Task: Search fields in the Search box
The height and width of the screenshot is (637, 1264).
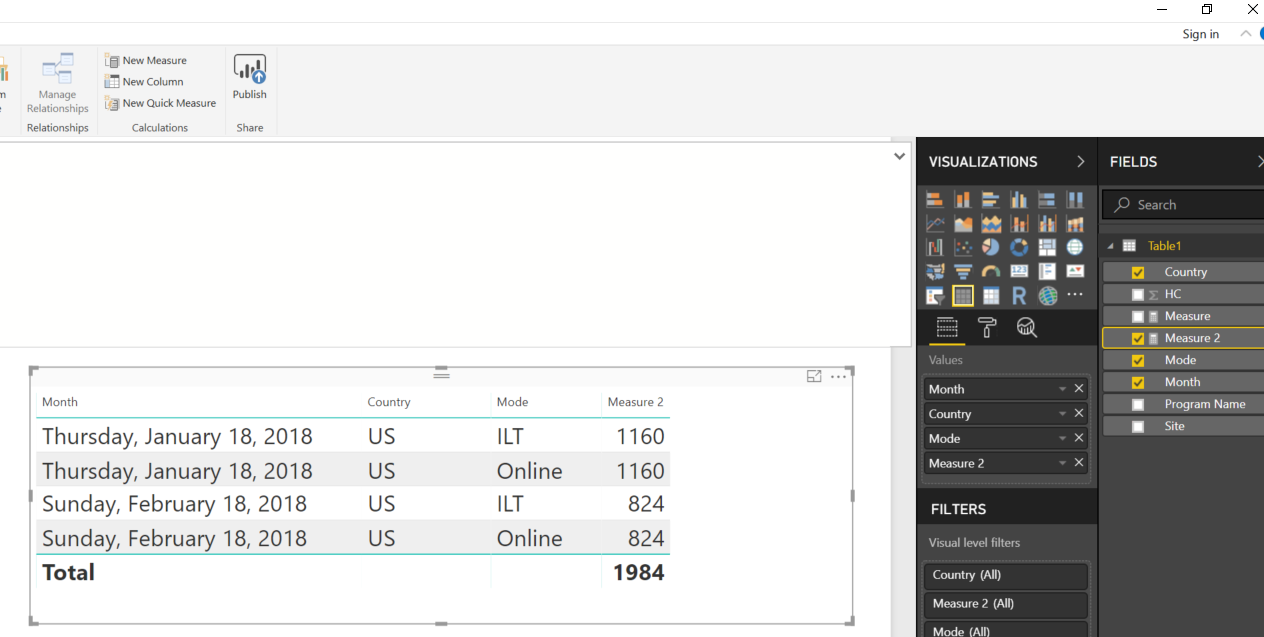Action: coord(1184,205)
